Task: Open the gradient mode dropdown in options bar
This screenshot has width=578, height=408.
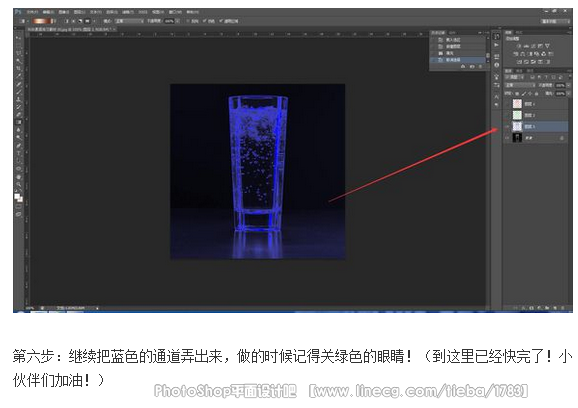Action: click(129, 21)
